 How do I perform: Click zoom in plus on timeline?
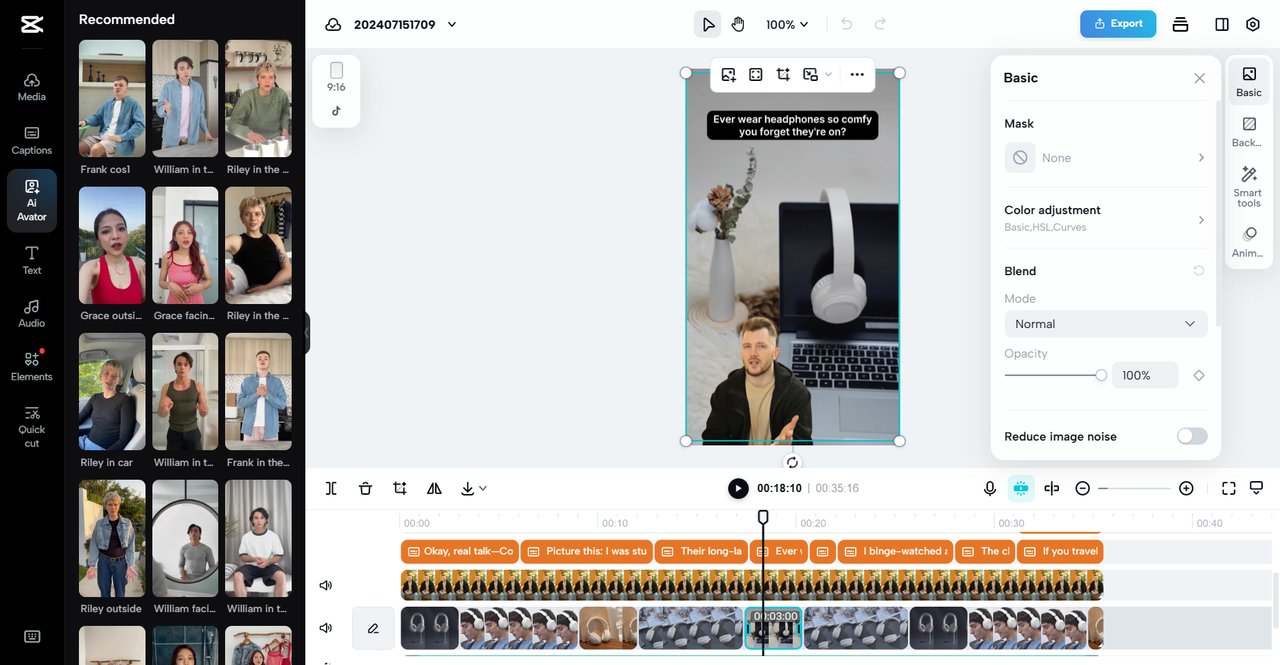pos(1186,488)
